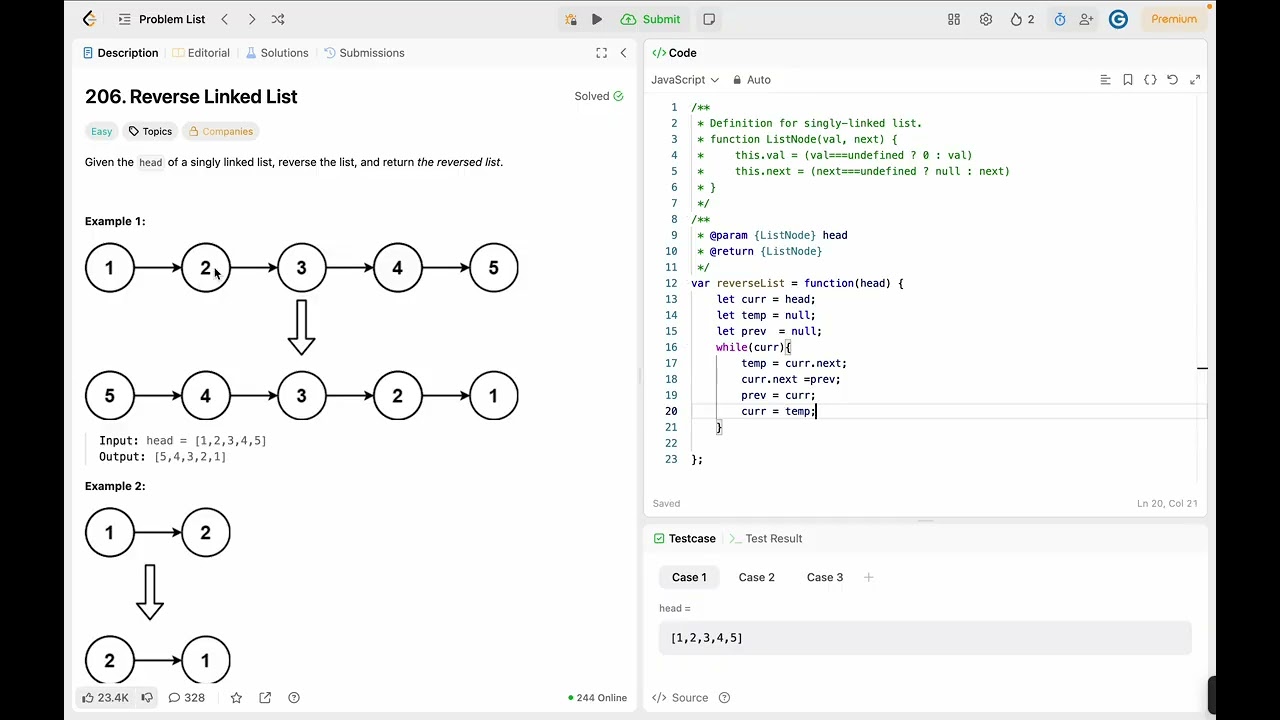1280x720 pixels.
Task: Dislike the problem thumbs-down
Action: click(x=147, y=698)
